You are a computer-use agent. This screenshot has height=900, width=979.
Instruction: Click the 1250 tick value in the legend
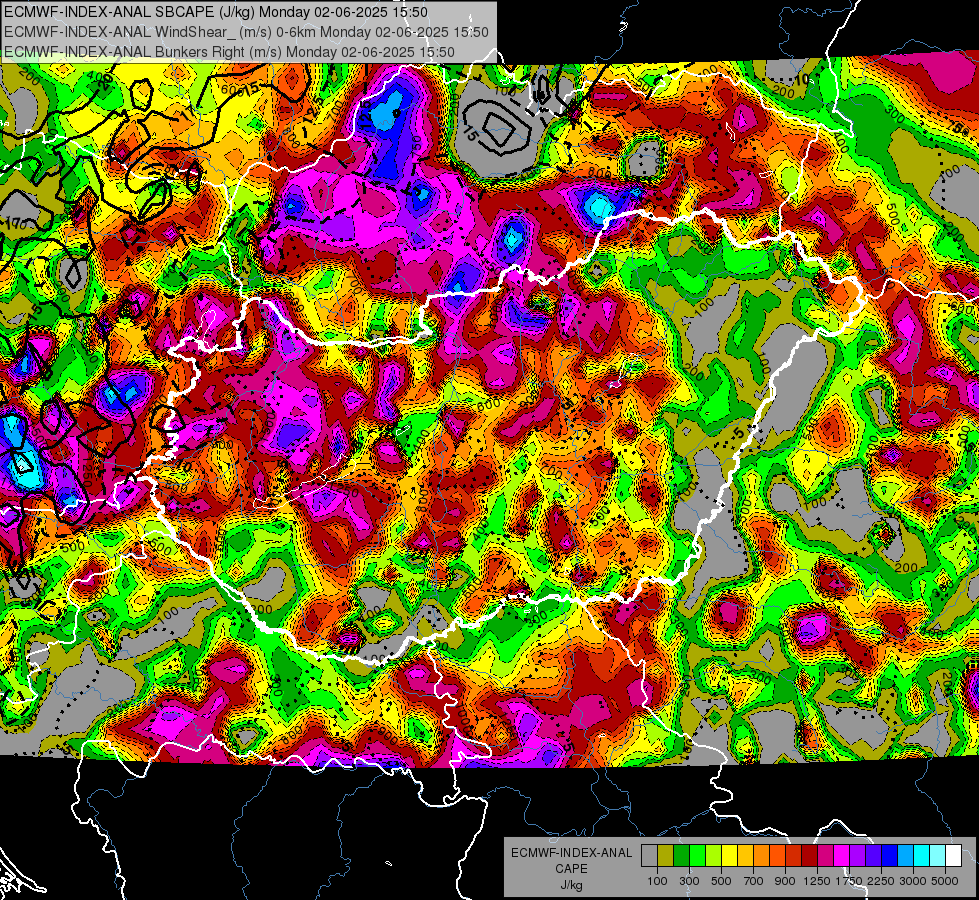pos(817,881)
